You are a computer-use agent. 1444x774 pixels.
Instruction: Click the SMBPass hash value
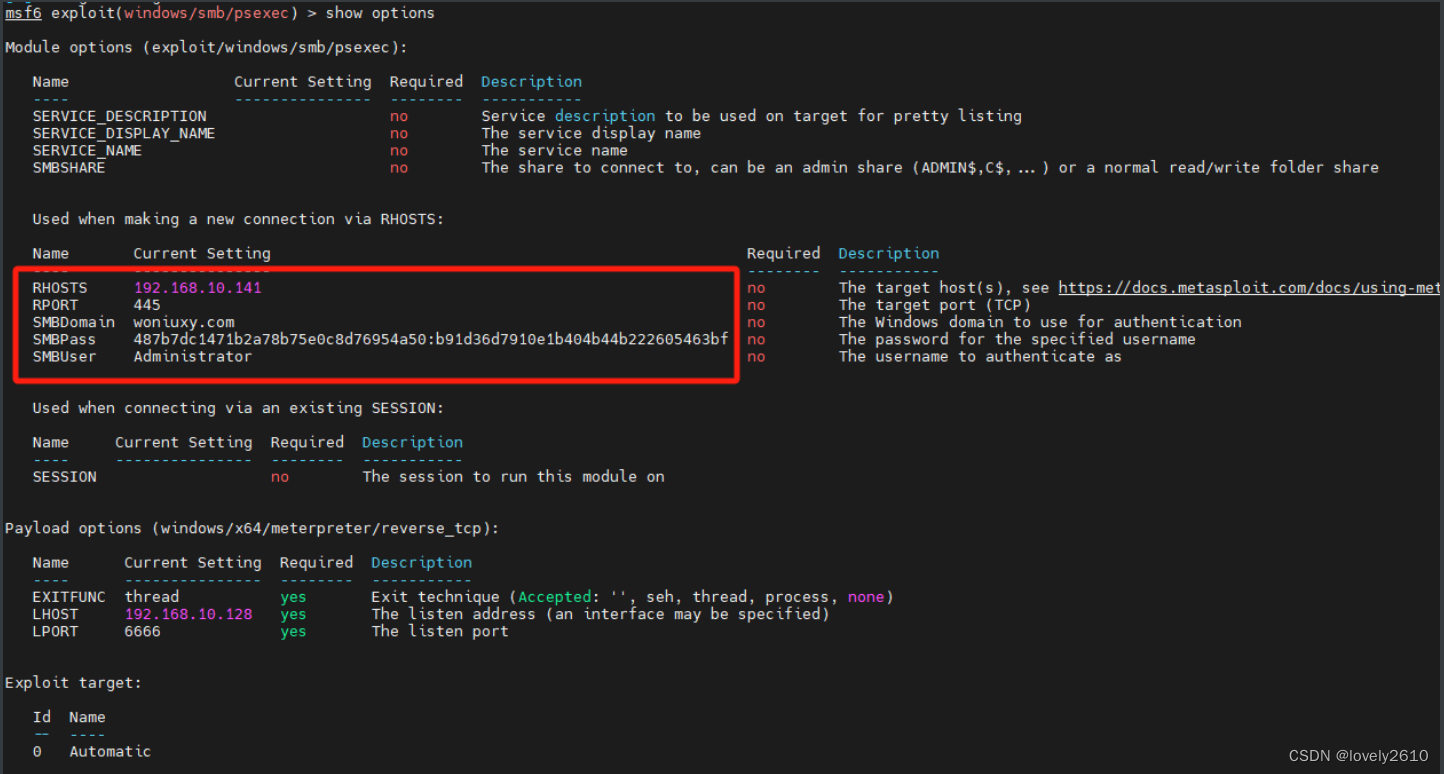(x=431, y=339)
